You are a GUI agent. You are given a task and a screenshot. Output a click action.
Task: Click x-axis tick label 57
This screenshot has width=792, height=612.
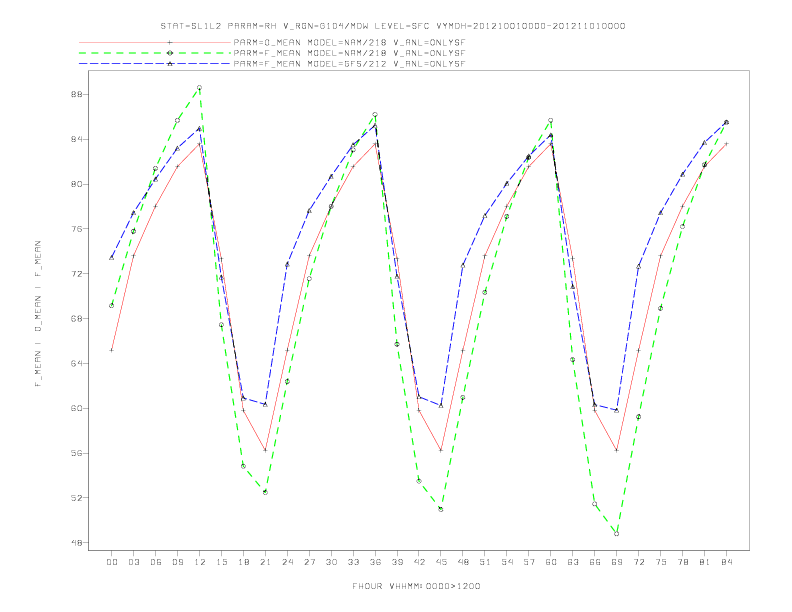[x=529, y=562]
